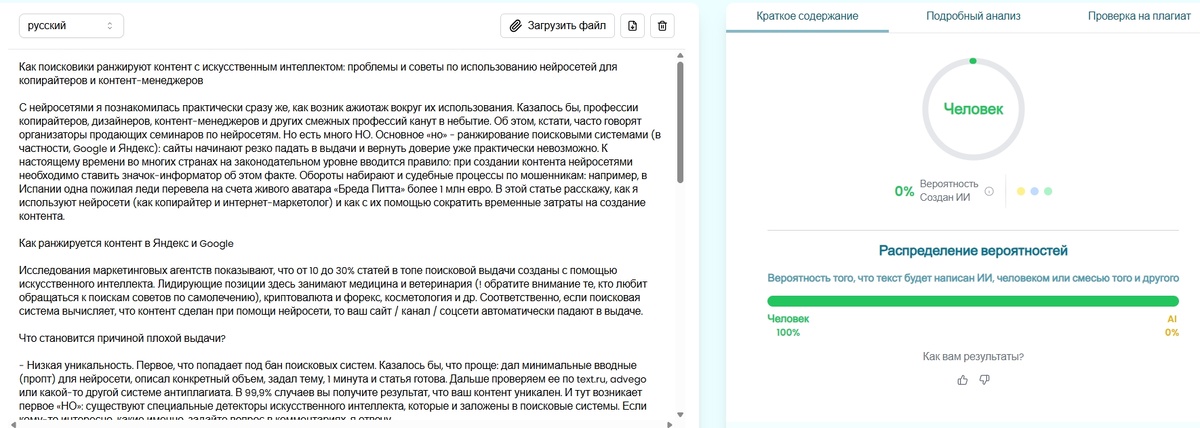Click the Человек 100% label below bar
Viewport: 1200px width, 428px height.
coord(788,325)
